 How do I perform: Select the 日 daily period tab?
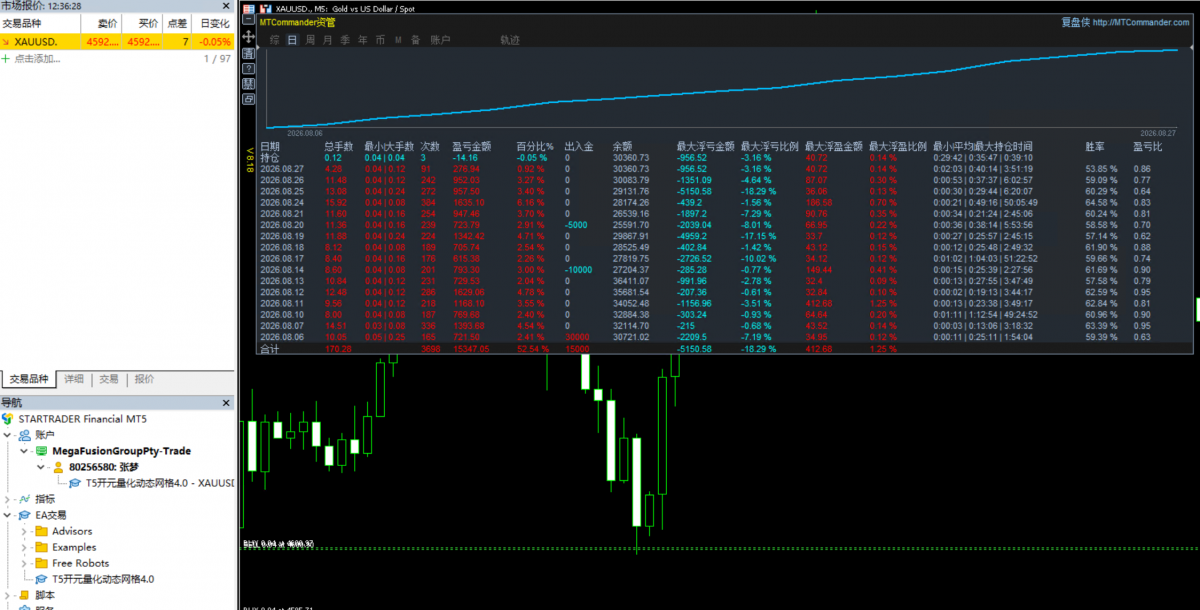tap(292, 40)
